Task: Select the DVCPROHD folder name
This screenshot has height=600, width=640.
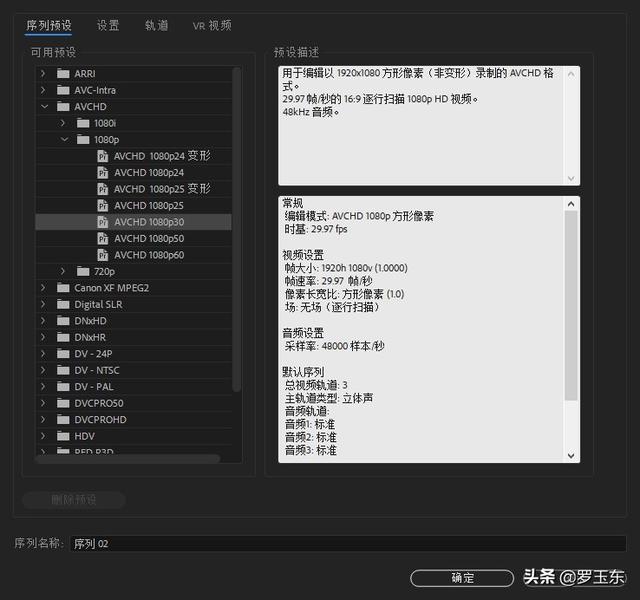Action: click(x=100, y=419)
